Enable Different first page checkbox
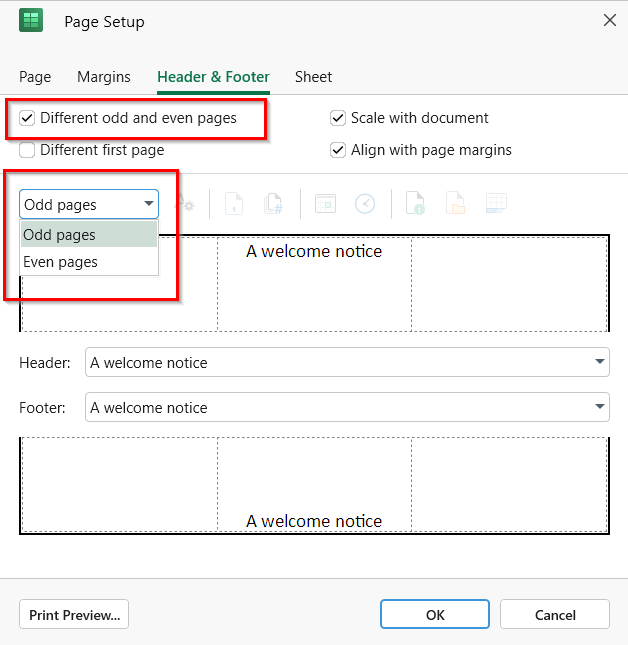Image resolution: width=628 pixels, height=645 pixels. (27, 150)
